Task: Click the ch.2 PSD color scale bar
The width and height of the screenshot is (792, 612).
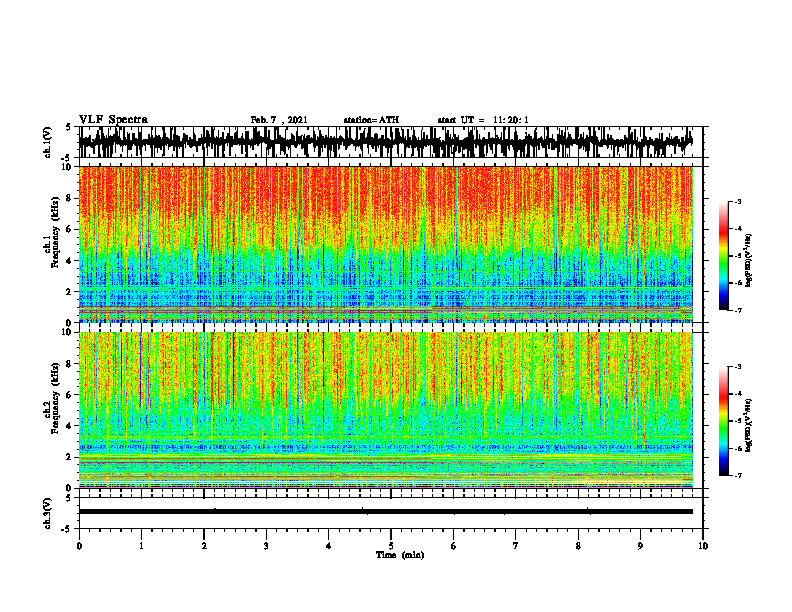Action: point(724,421)
